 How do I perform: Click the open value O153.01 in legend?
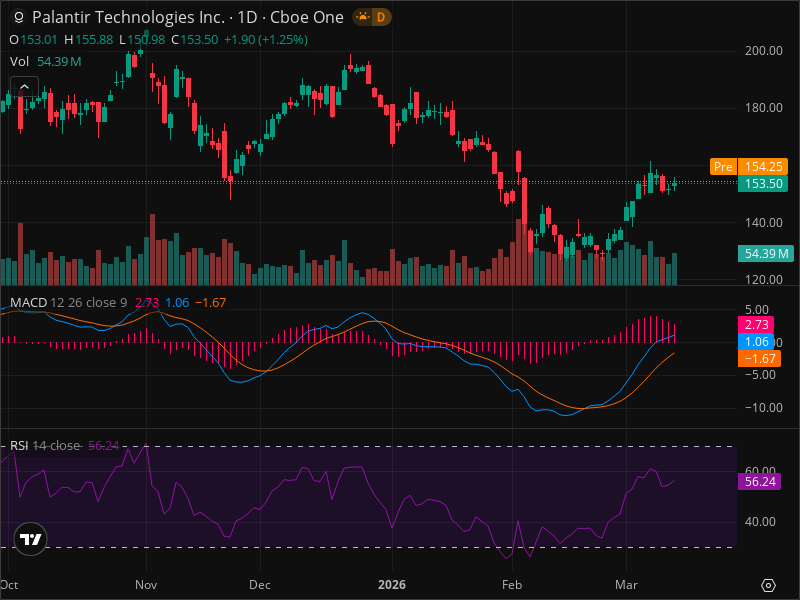pos(33,40)
